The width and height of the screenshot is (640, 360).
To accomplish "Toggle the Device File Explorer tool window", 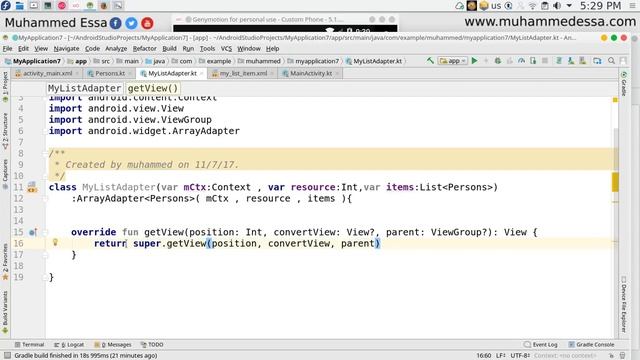I will tap(624, 304).
